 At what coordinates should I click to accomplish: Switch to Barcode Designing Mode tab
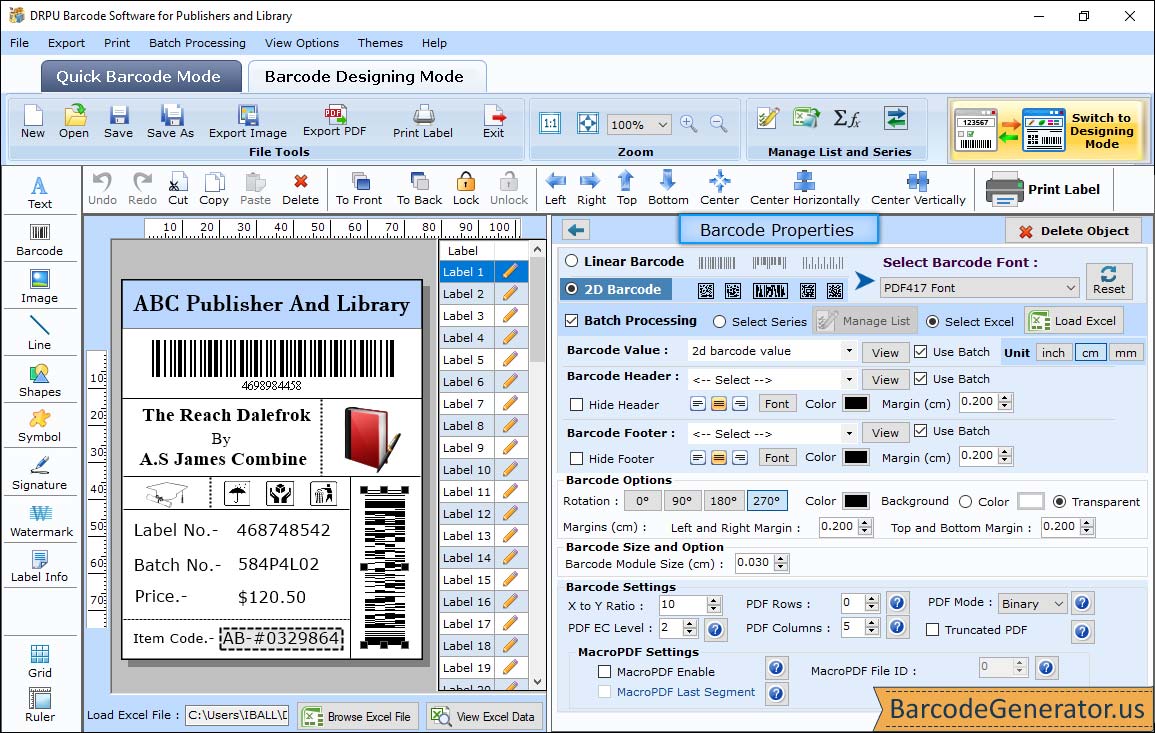pos(367,77)
